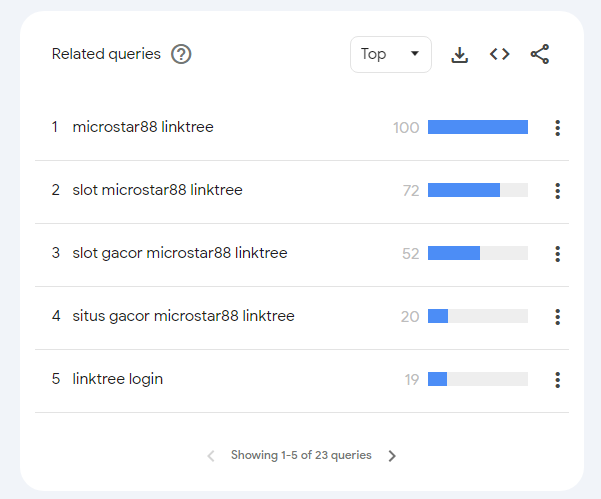
Task: Open more options for linktree login
Action: coord(557,379)
